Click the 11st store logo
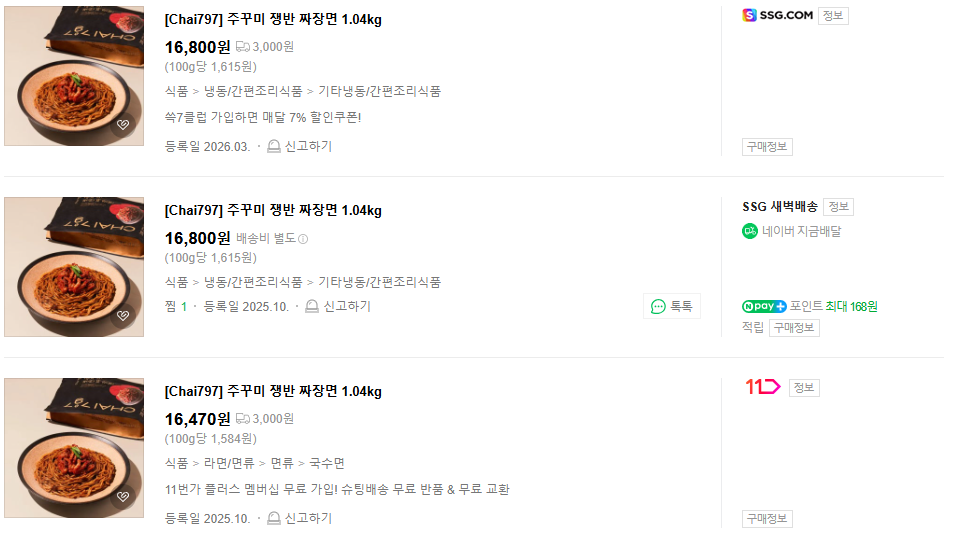Viewport: 972px width, 546px height. coord(762,387)
